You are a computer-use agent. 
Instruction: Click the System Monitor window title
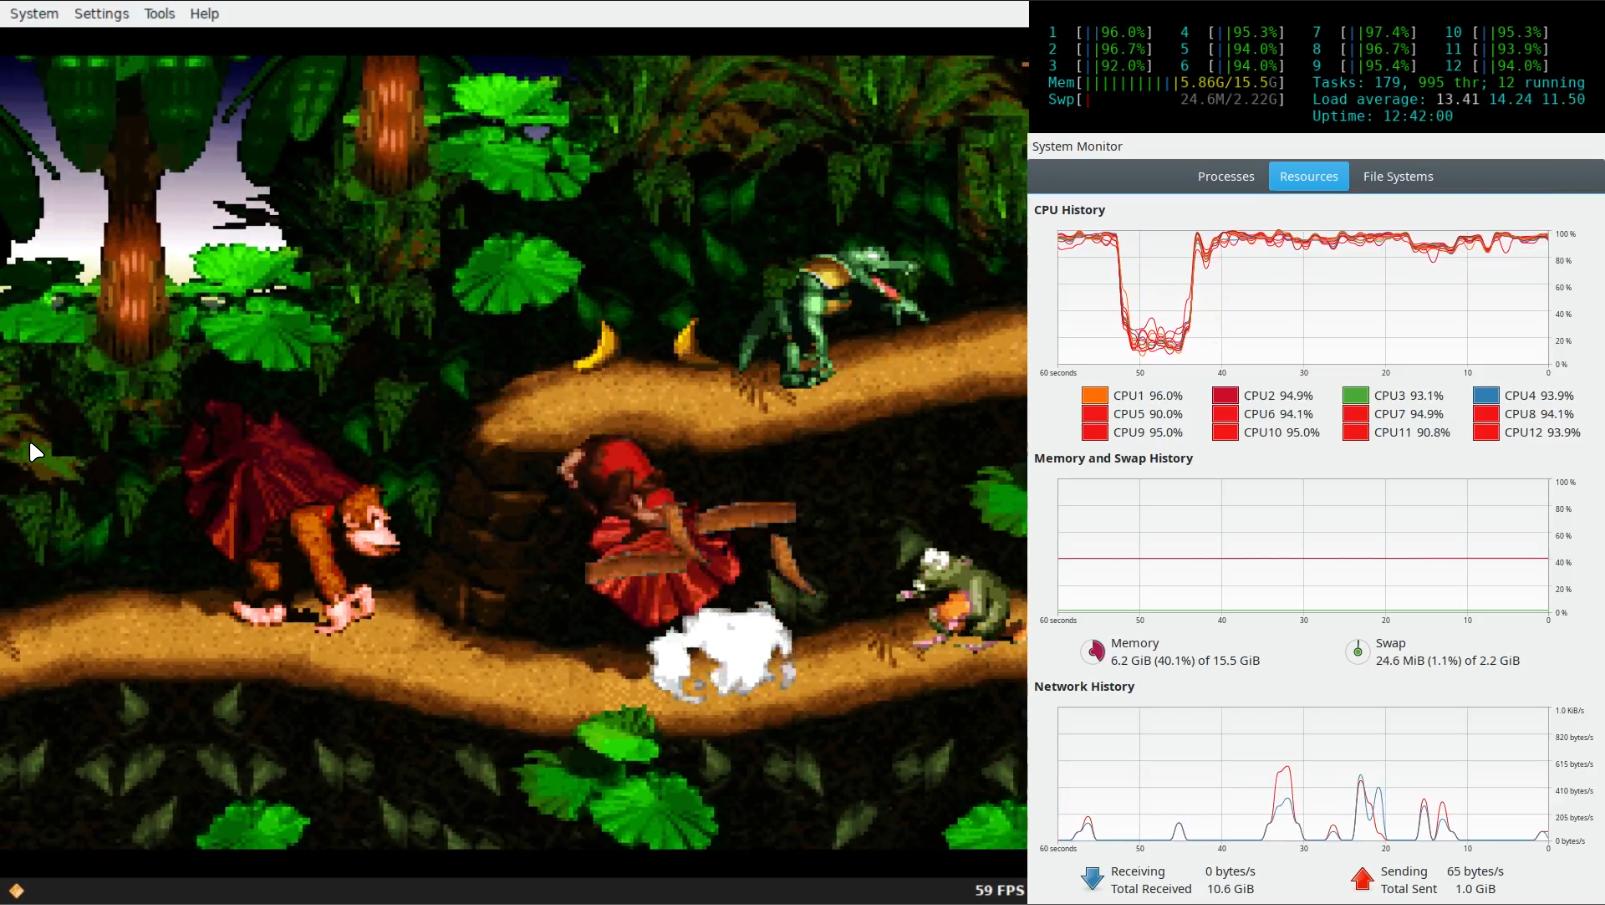[1077, 146]
